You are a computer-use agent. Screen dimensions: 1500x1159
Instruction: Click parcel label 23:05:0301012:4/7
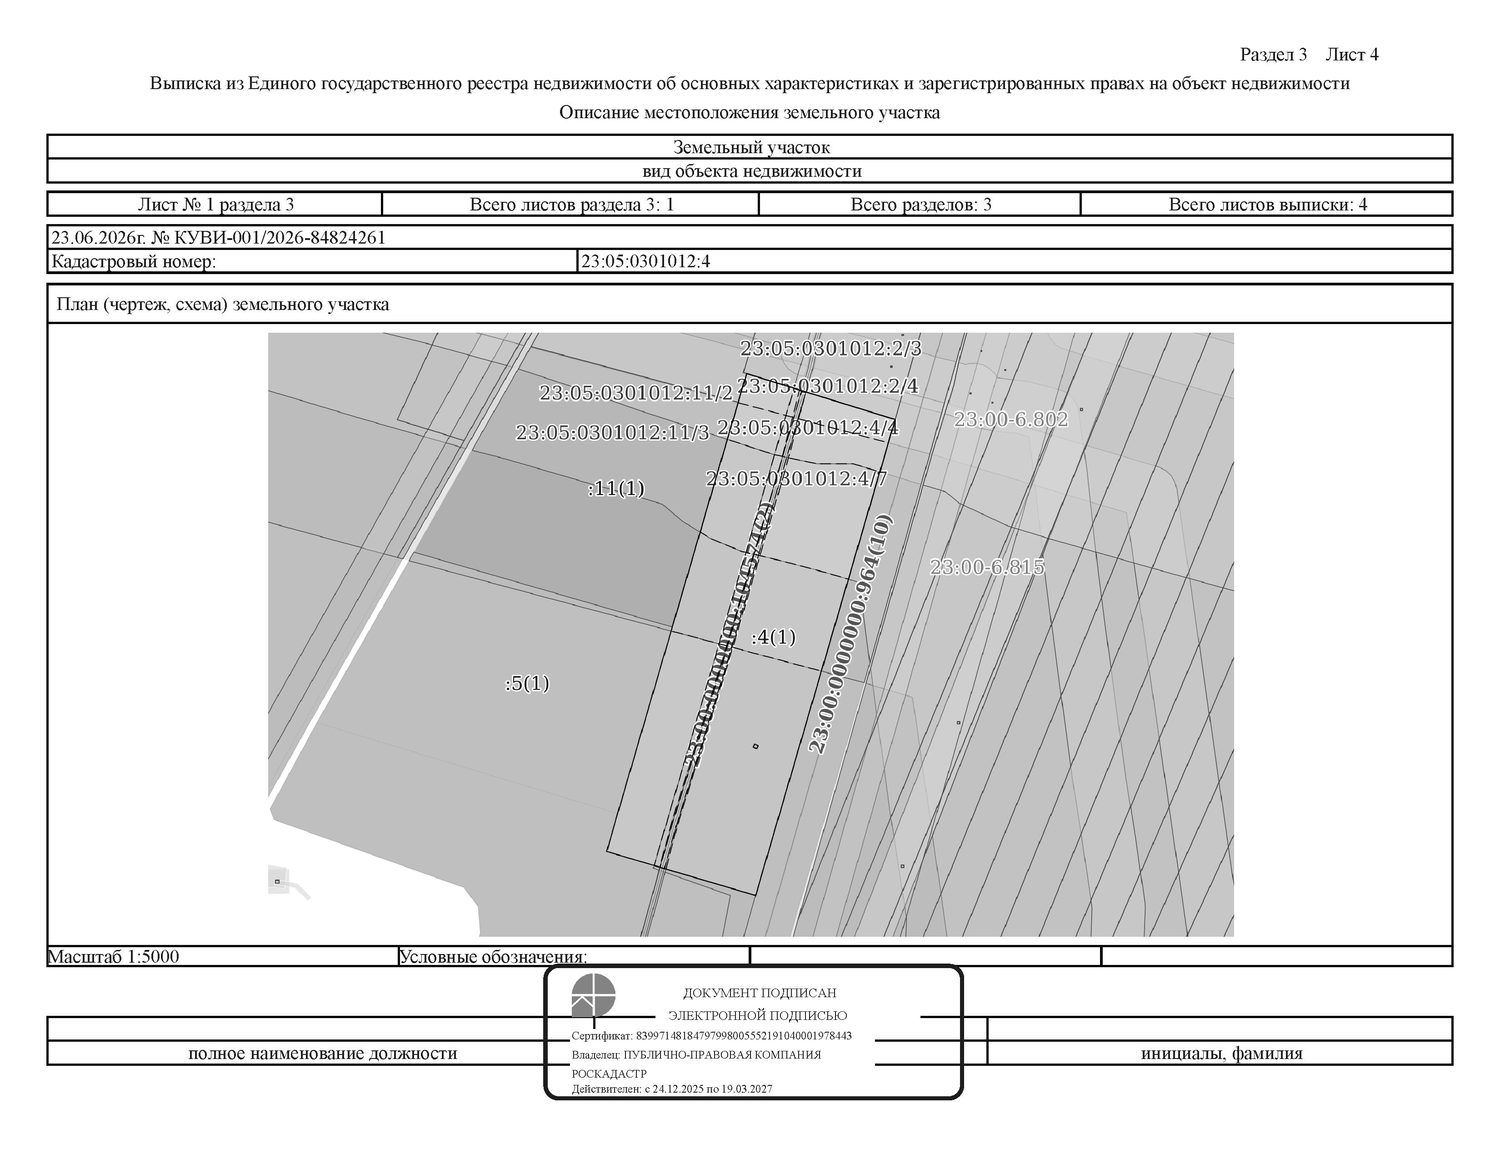pos(796,479)
